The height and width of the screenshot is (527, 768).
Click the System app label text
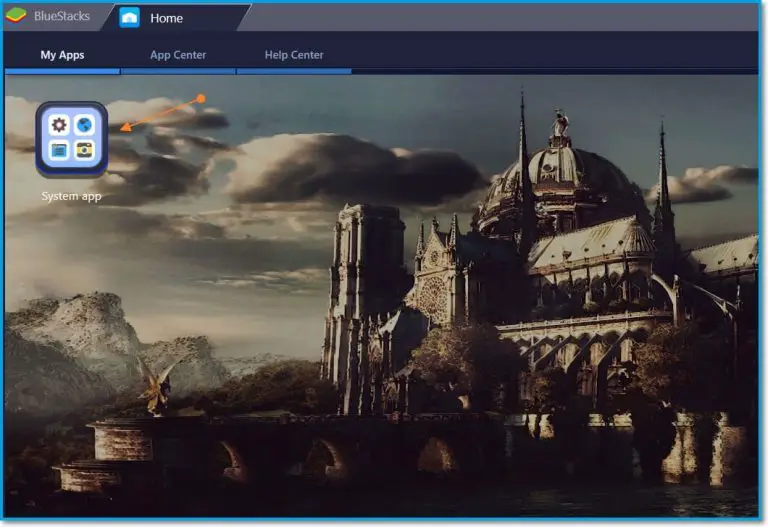click(x=72, y=196)
